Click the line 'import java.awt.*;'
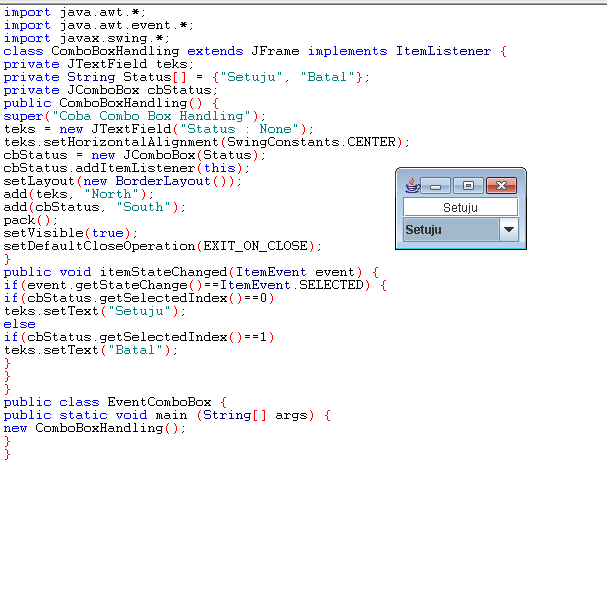This screenshot has height=590, width=607. [x=75, y=12]
